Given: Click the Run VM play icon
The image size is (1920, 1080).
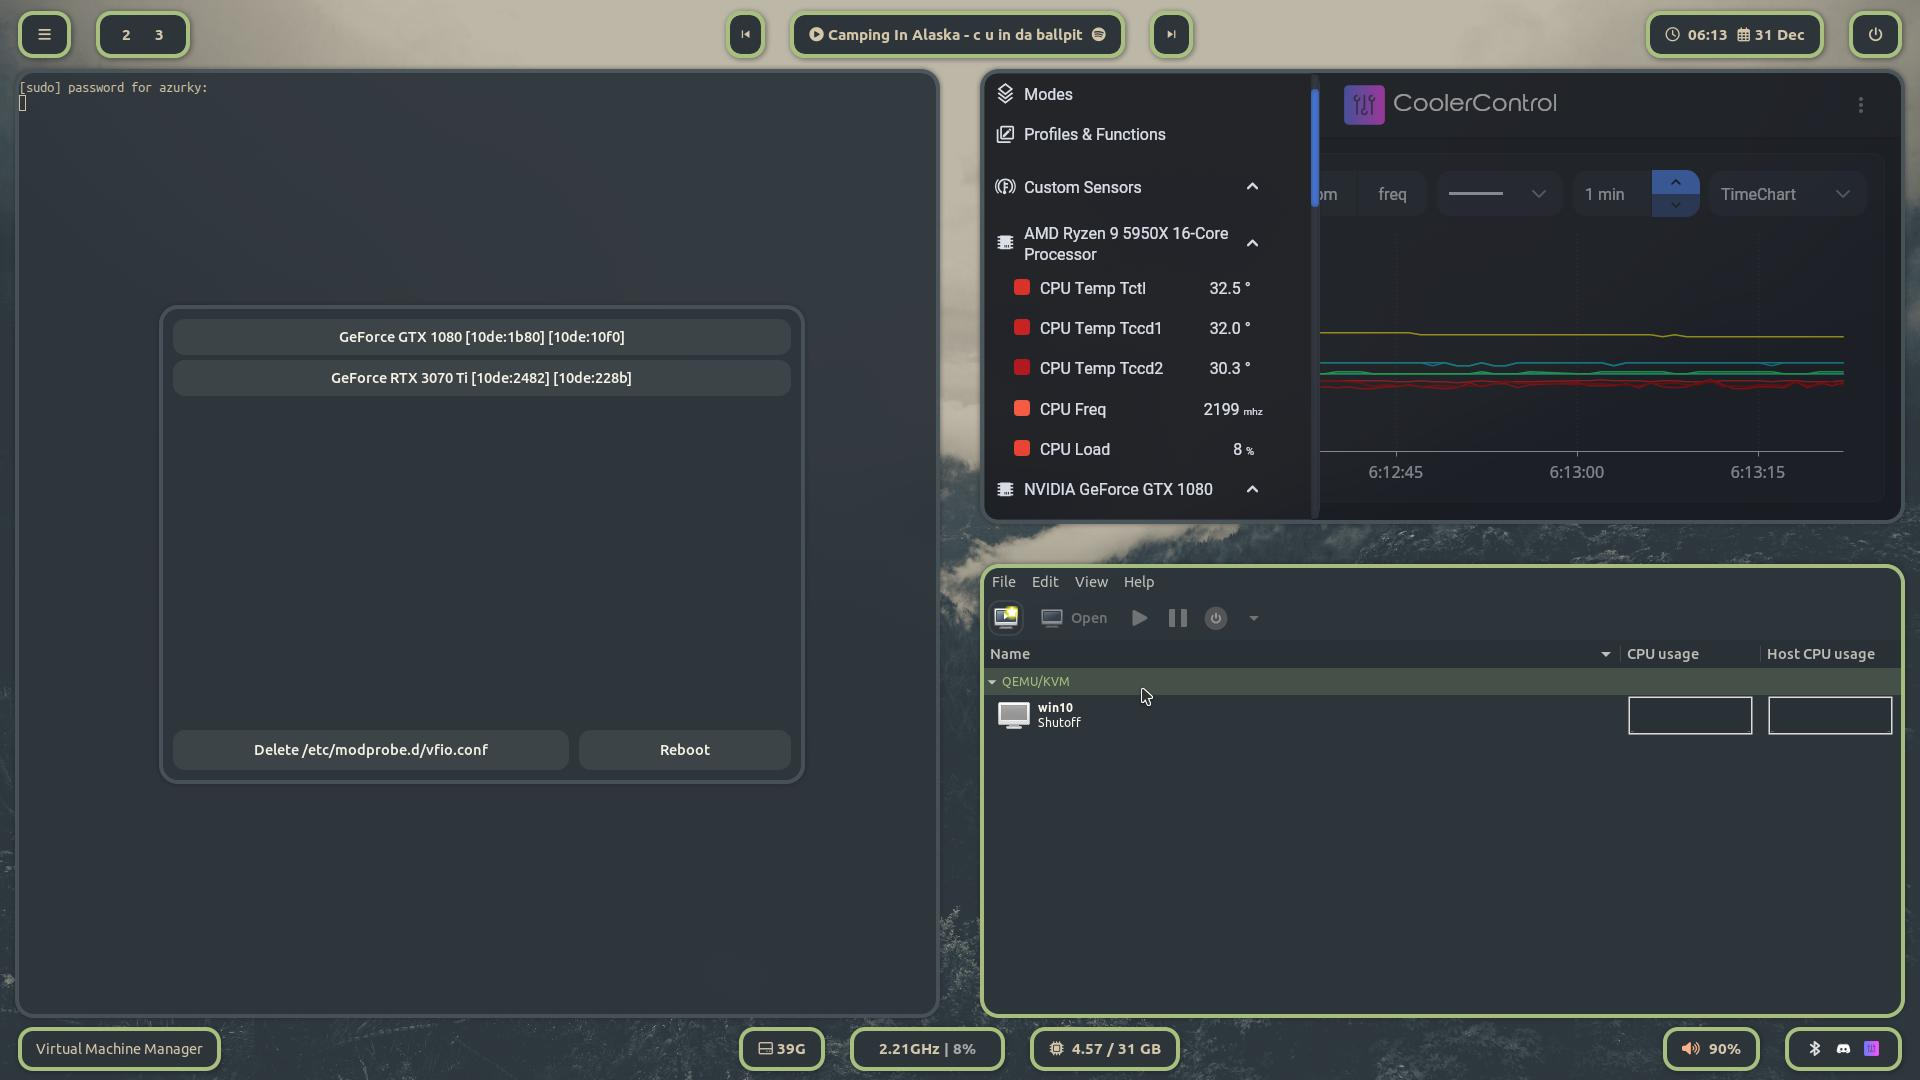Looking at the screenshot, I should pyautogui.click(x=1139, y=618).
